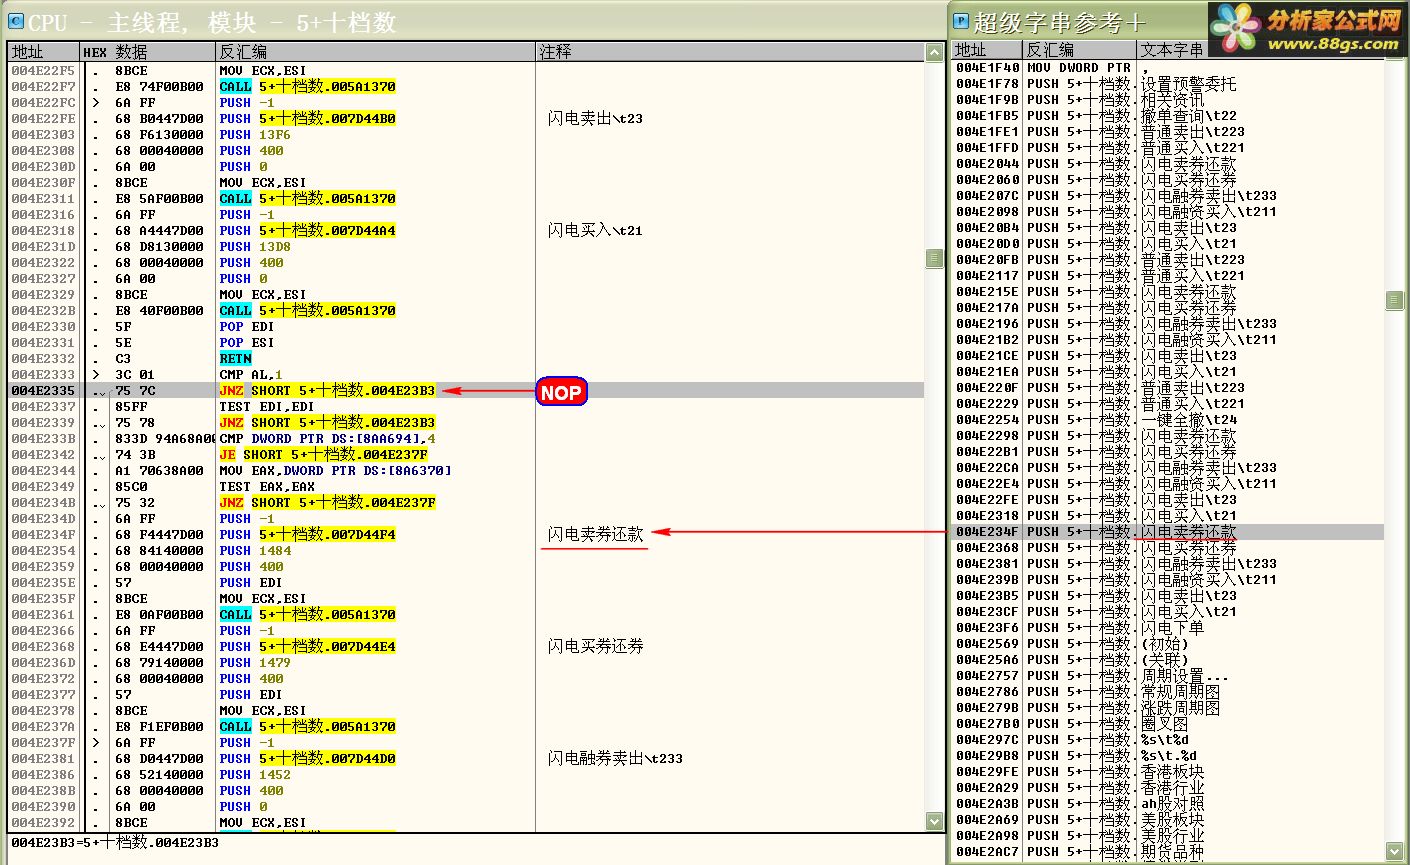Select the ah股对照 string reference row
This screenshot has height=865, width=1410.
click(x=1168, y=804)
